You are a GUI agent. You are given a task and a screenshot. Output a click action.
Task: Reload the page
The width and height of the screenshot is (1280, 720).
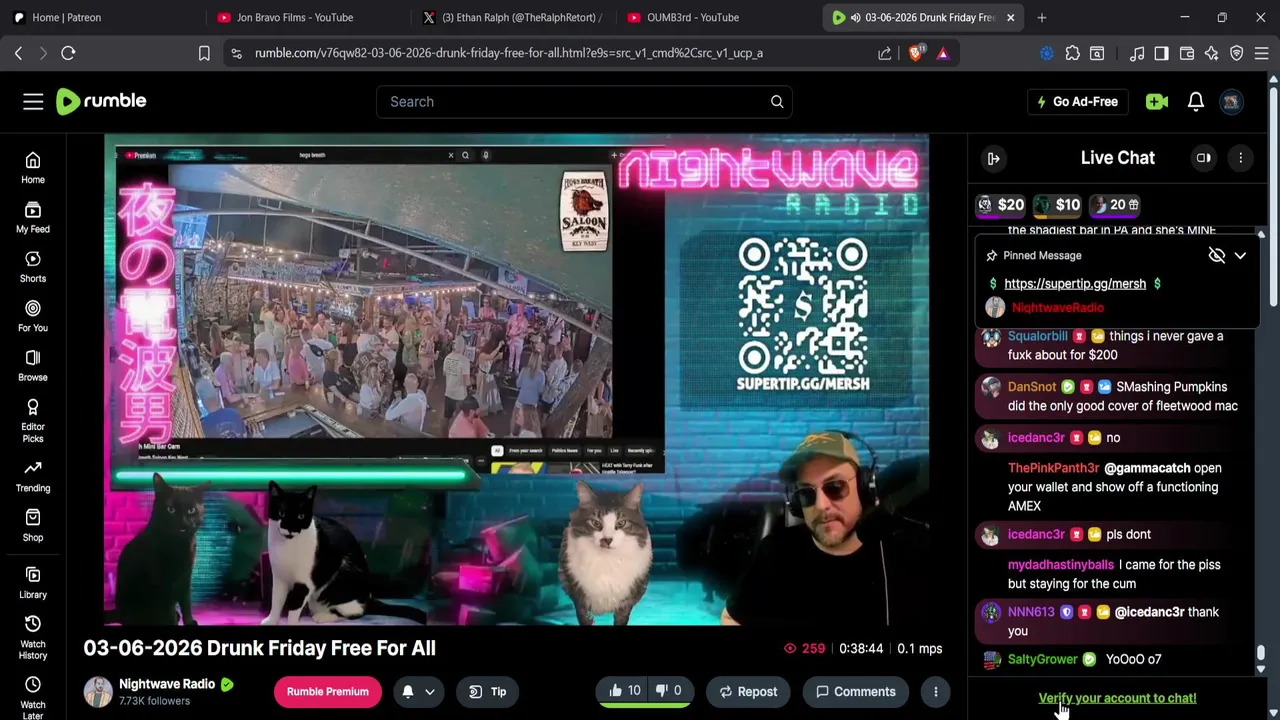68,53
